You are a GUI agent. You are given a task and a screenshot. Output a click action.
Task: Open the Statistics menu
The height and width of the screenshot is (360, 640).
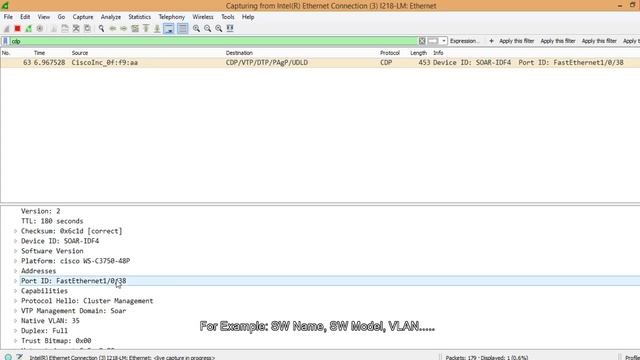click(140, 17)
